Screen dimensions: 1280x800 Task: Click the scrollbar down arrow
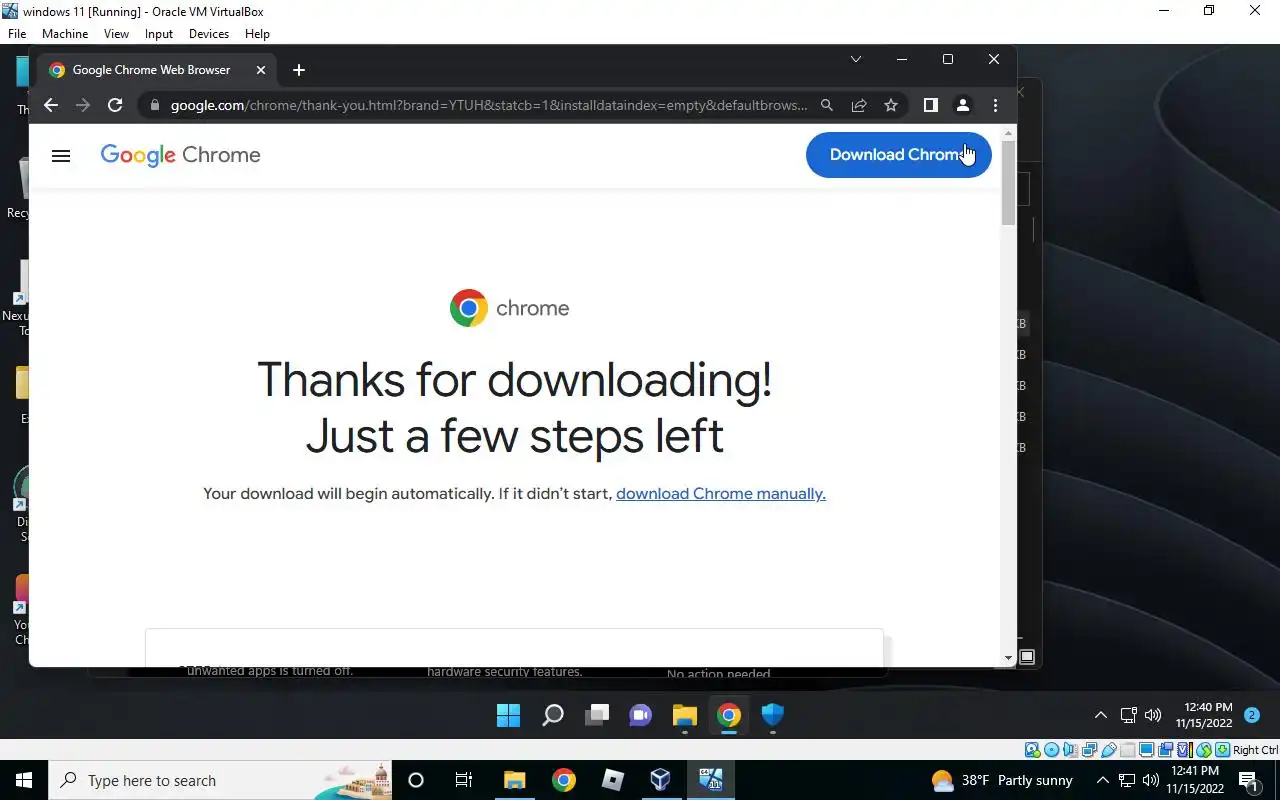[x=1009, y=658]
